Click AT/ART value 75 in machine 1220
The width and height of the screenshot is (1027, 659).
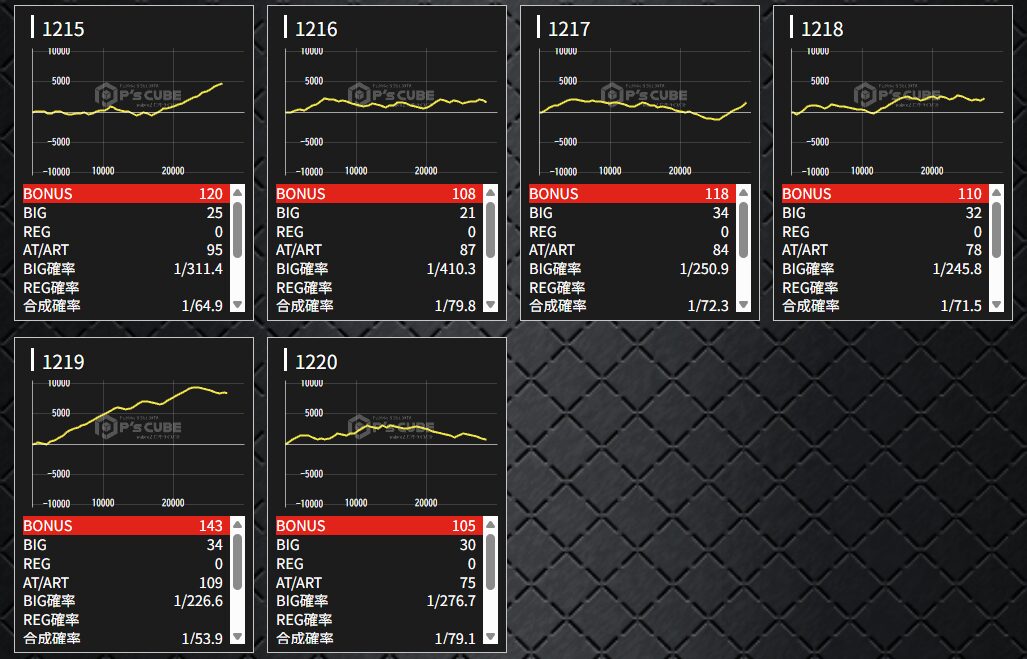point(468,582)
